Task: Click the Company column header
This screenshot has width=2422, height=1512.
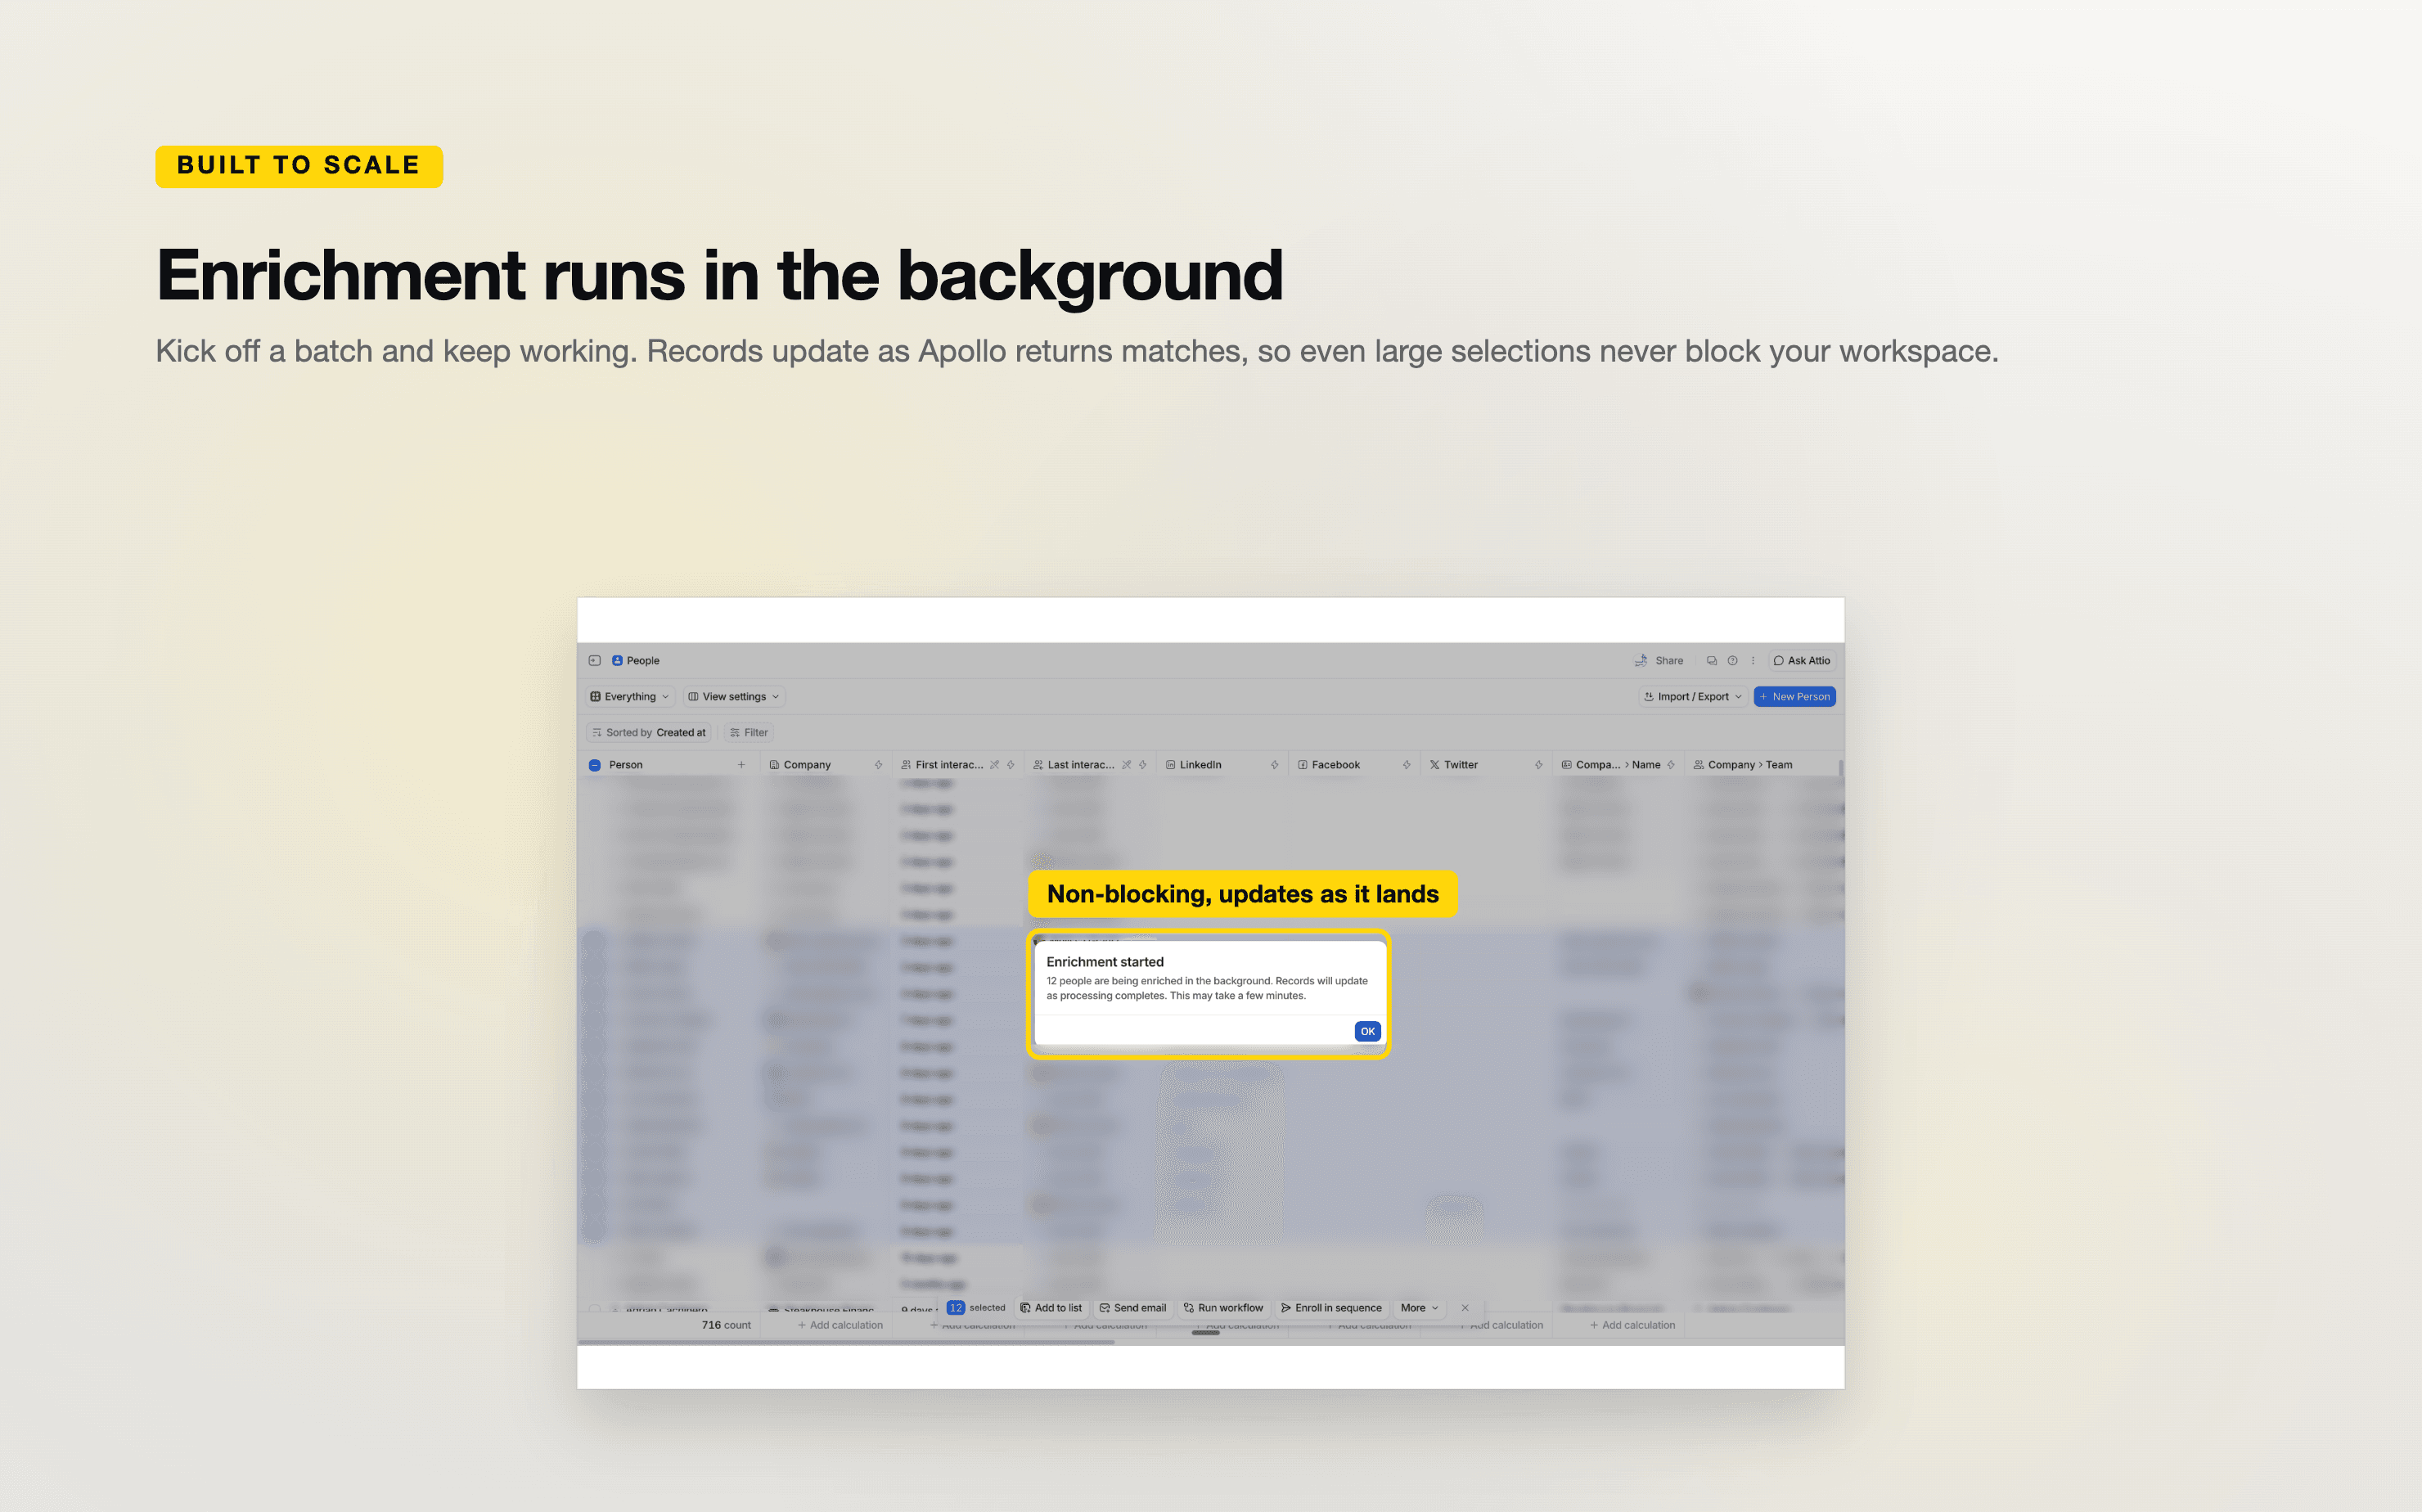Action: pos(825,765)
